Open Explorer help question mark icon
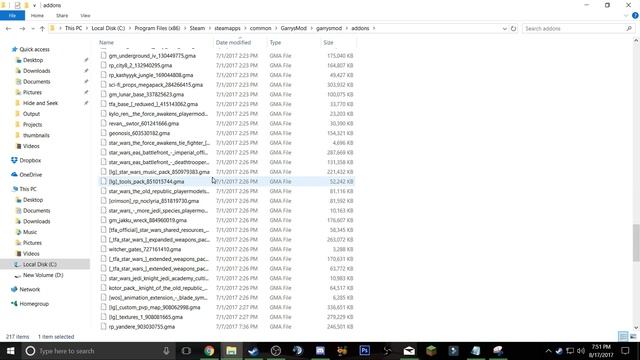Screen dimensions: 640x360 tap(635, 16)
